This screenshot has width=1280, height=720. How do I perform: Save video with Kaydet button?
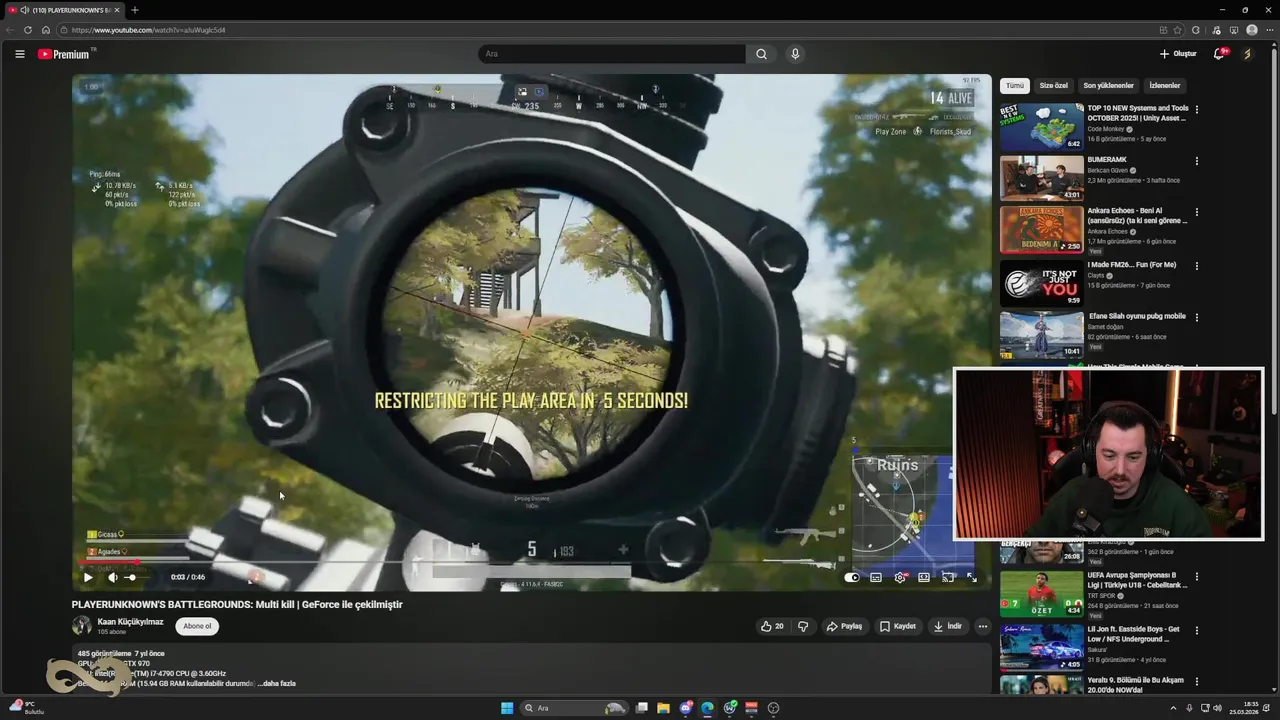click(x=898, y=626)
